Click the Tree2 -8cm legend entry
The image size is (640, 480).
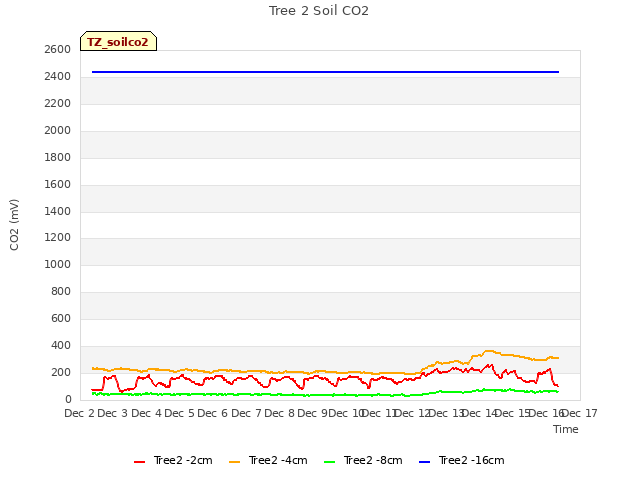click(x=363, y=460)
